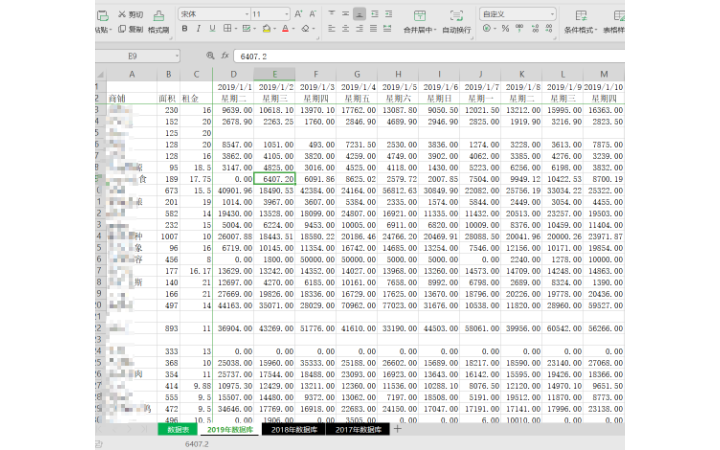The height and width of the screenshot is (450, 720).
Task: Click the cell containing 8625.02
Action: coord(357,179)
